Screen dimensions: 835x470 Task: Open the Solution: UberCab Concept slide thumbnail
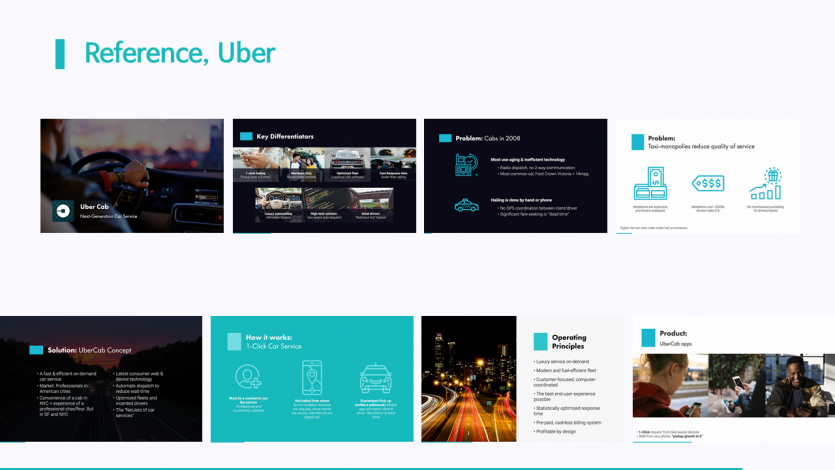click(101, 379)
